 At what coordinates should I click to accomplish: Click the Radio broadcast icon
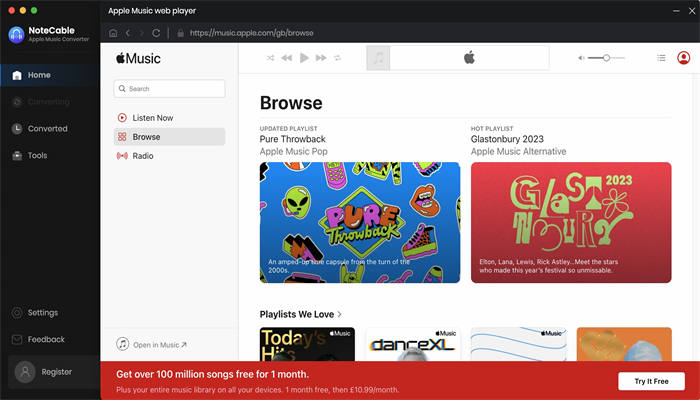click(x=122, y=156)
